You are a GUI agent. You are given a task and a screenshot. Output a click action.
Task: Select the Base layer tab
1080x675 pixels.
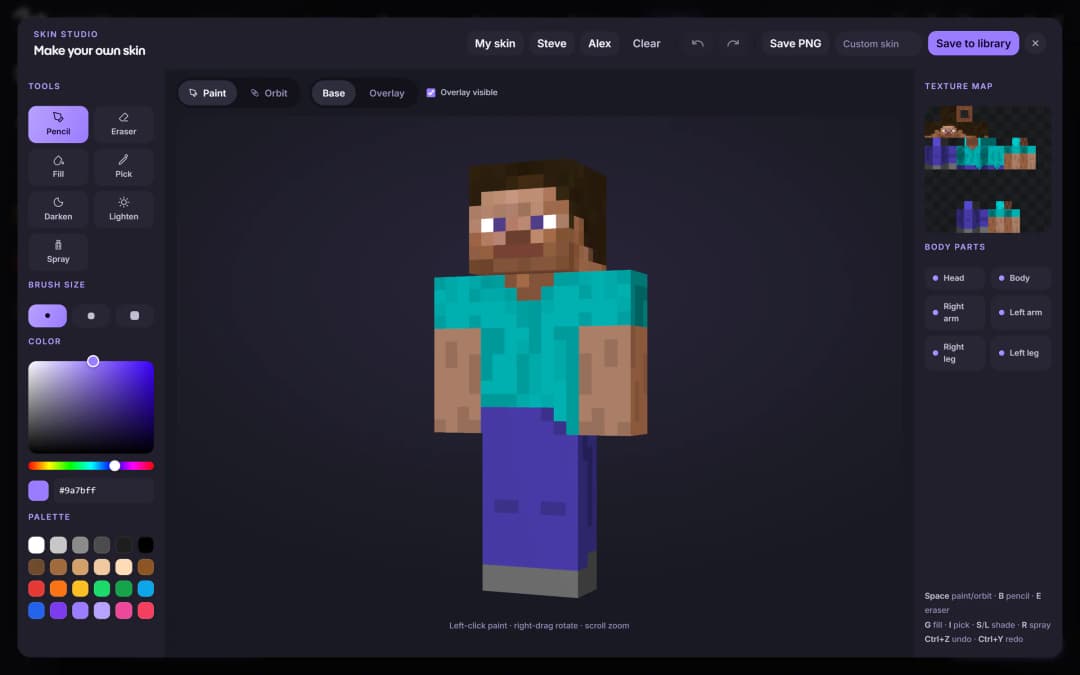click(333, 93)
